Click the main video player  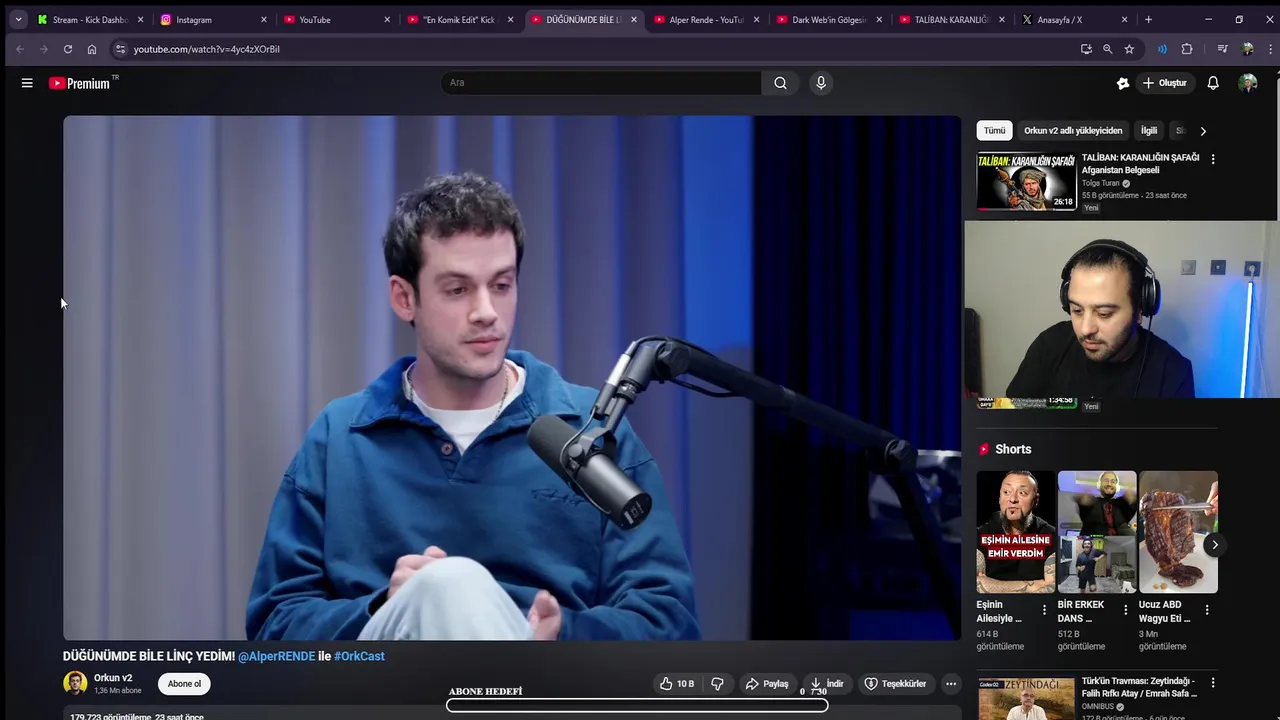(512, 378)
